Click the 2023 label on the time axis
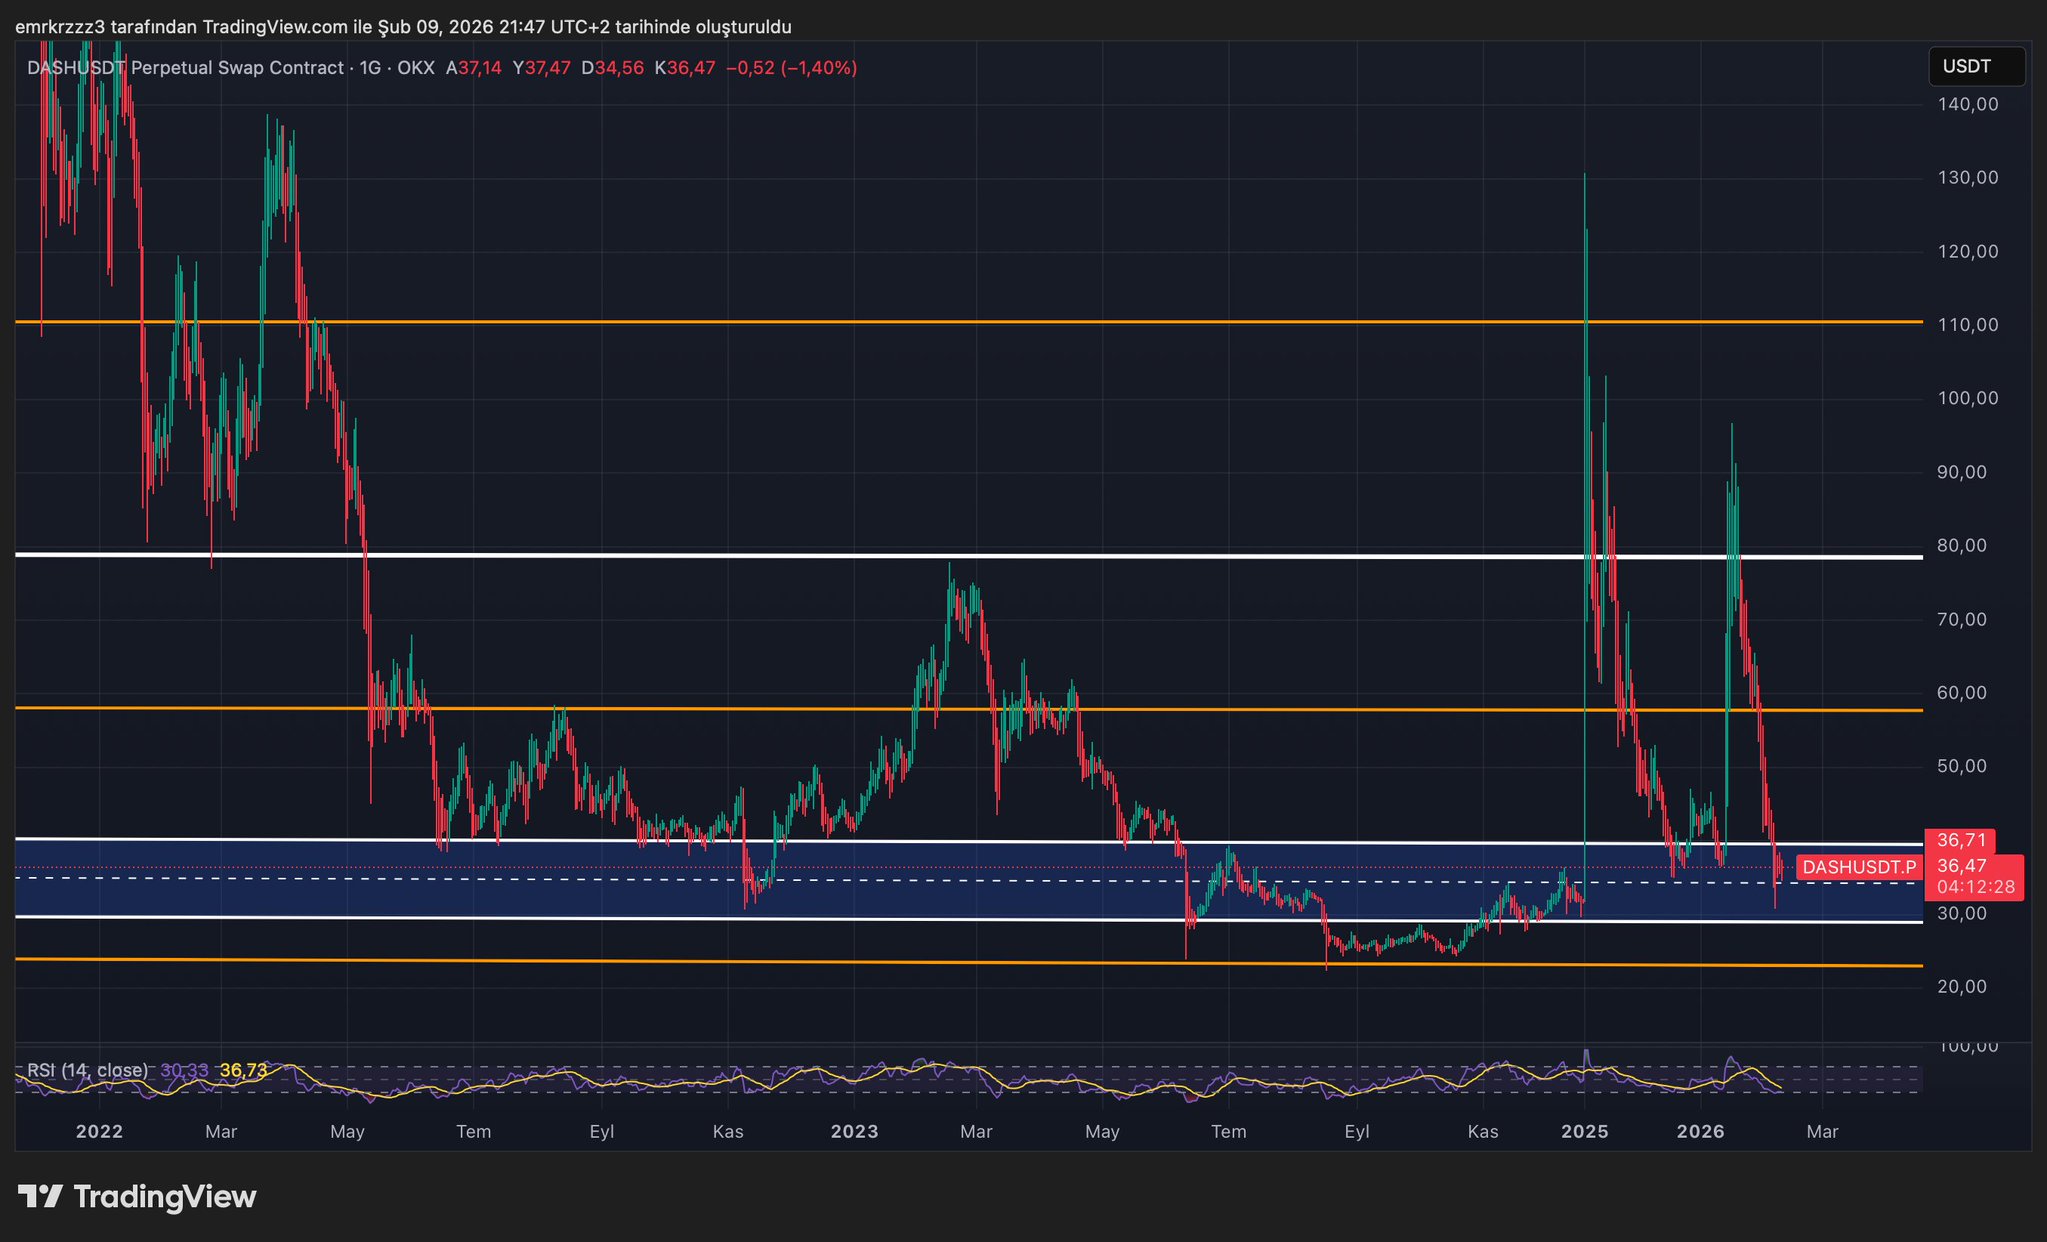Screen dimensions: 2047x1242 point(854,1132)
